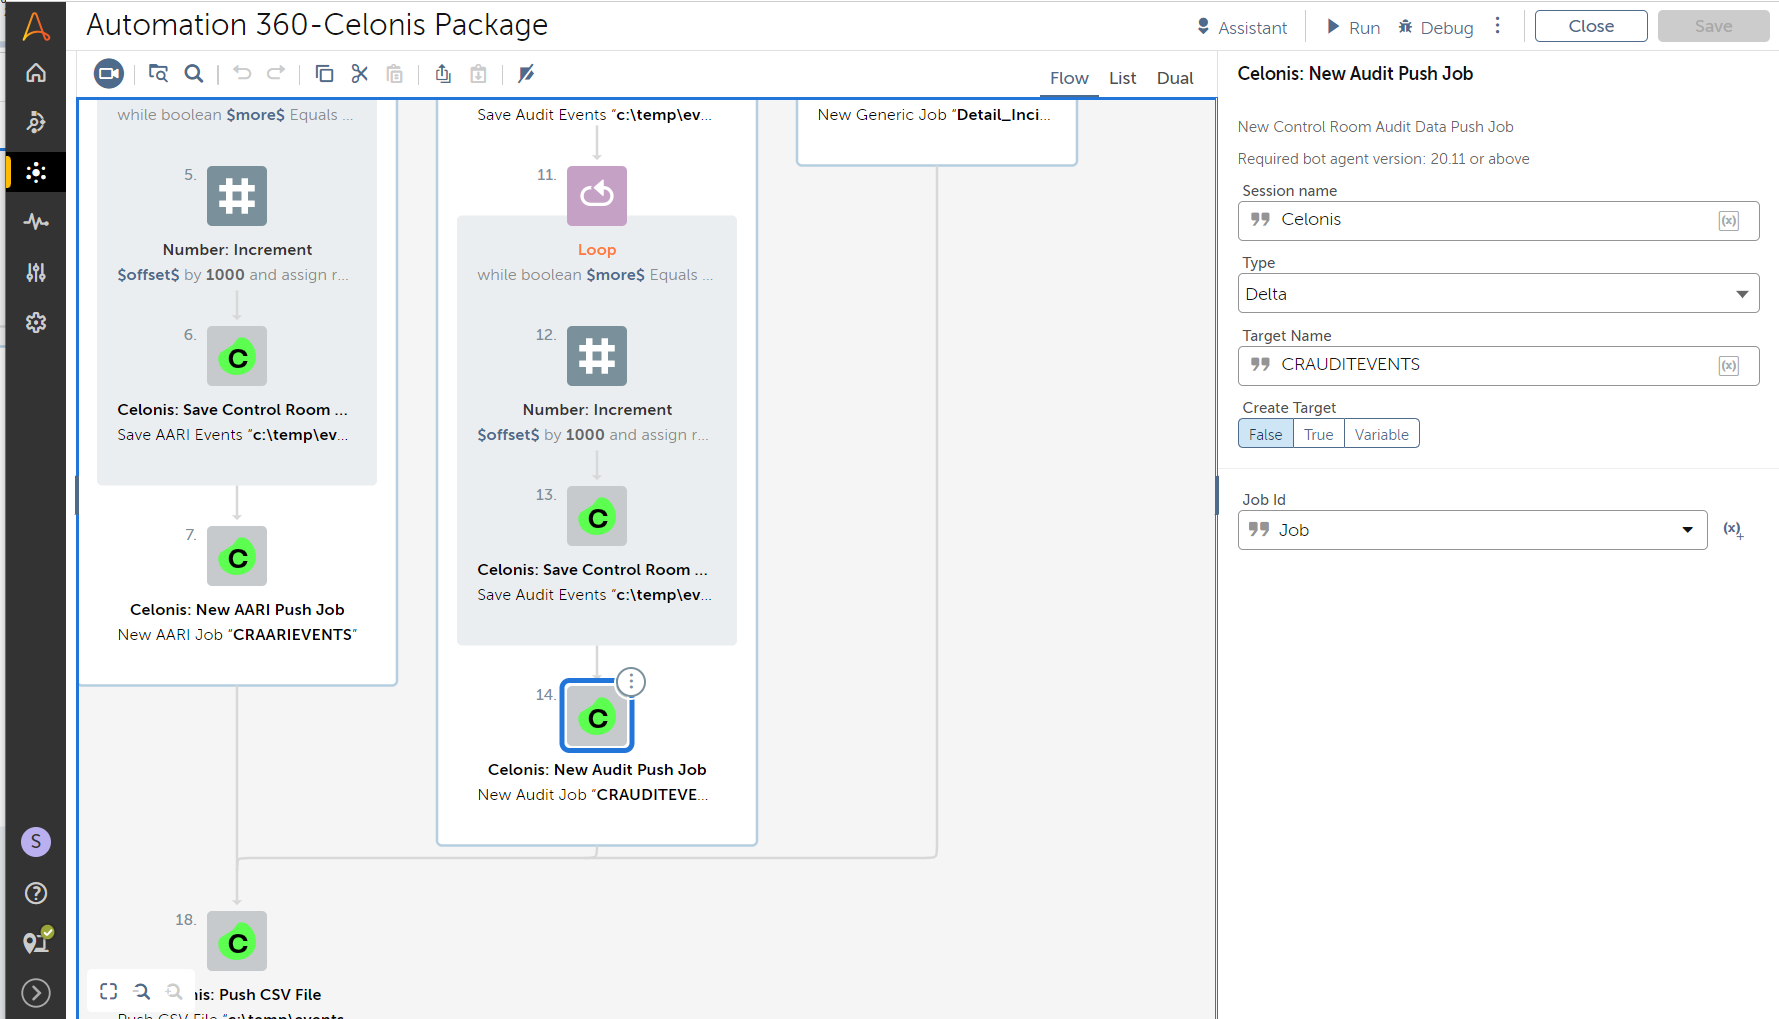Switch to the Dual view tab
Viewport: 1779px width, 1019px height.
coord(1175,78)
